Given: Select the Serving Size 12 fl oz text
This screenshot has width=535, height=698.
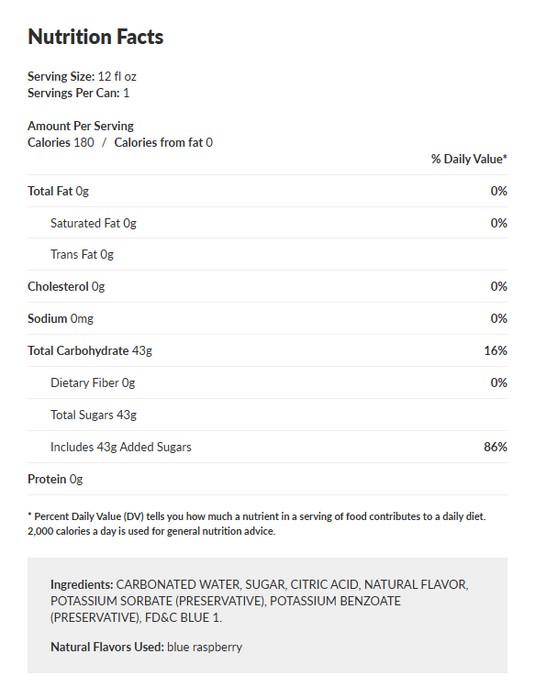Looking at the screenshot, I should pyautogui.click(x=82, y=77).
